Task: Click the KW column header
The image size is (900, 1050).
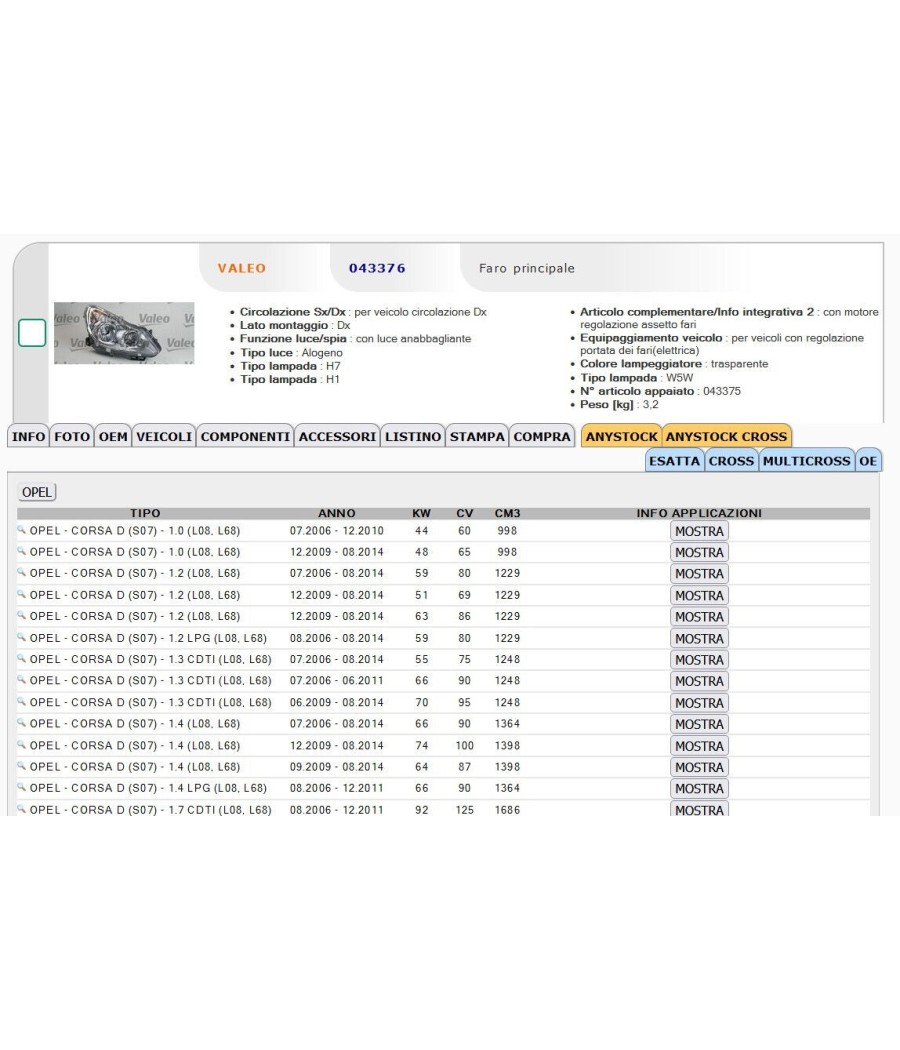Action: 421,513
